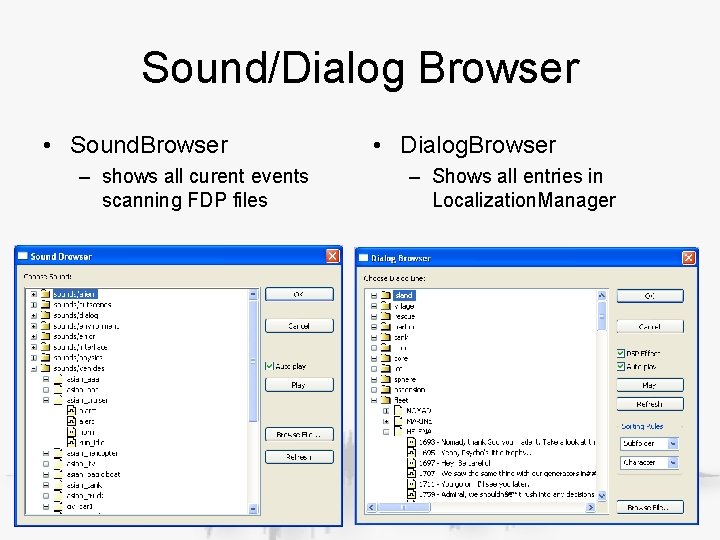Click folder icon beside ascension
Viewport: 720px width, 540px height.
pos(386,389)
